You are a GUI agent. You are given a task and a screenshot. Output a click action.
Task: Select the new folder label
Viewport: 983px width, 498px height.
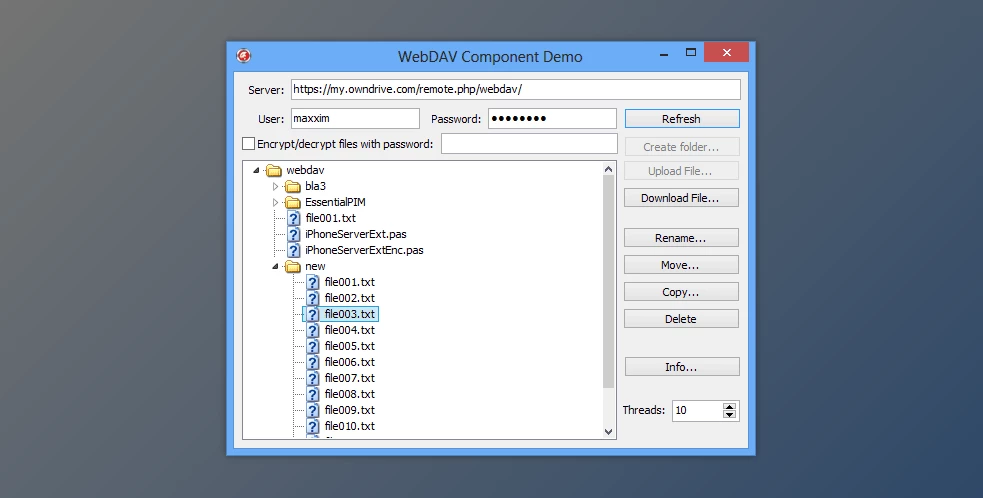tap(315, 266)
